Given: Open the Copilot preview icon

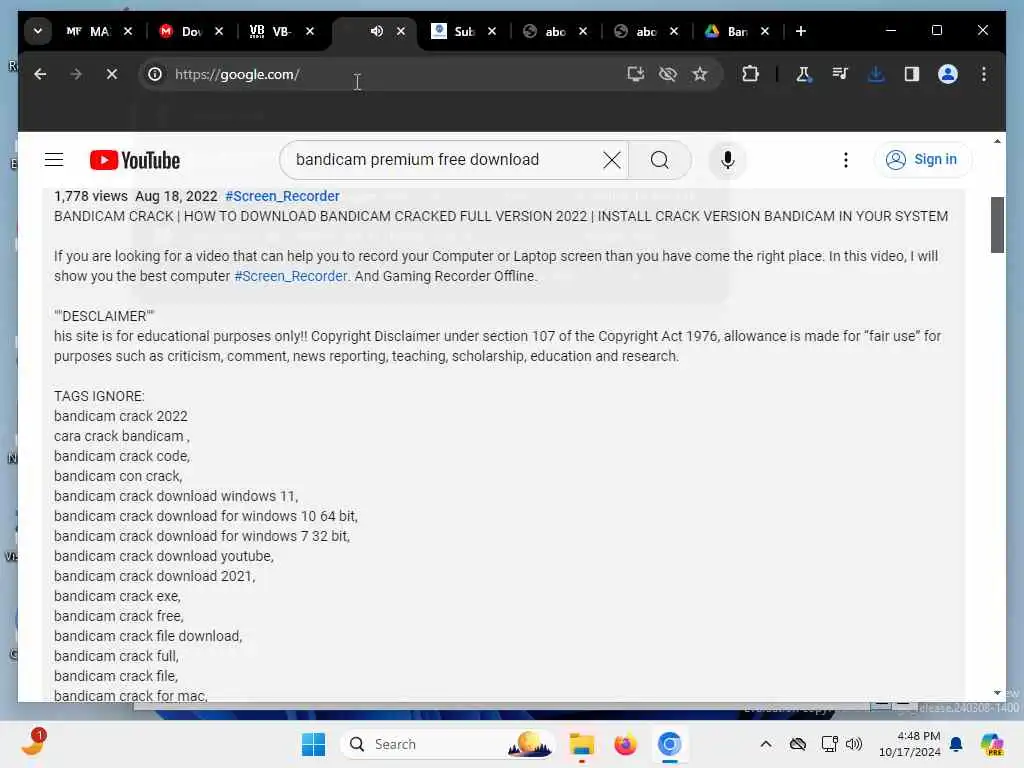Looking at the screenshot, I should pos(992,744).
